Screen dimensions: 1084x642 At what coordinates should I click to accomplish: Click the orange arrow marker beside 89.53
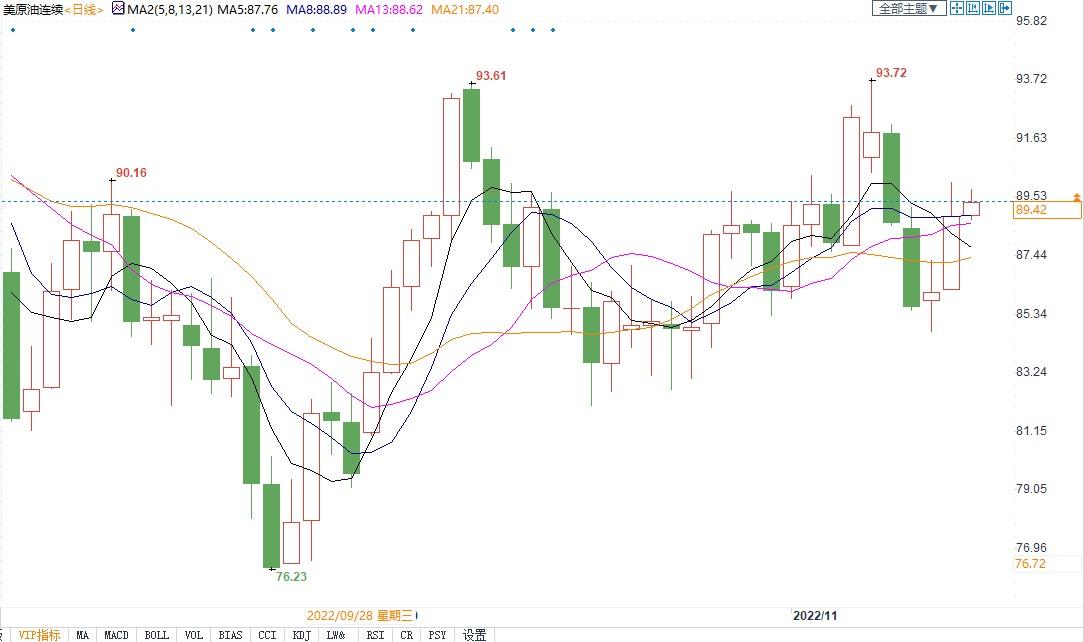pos(1077,197)
